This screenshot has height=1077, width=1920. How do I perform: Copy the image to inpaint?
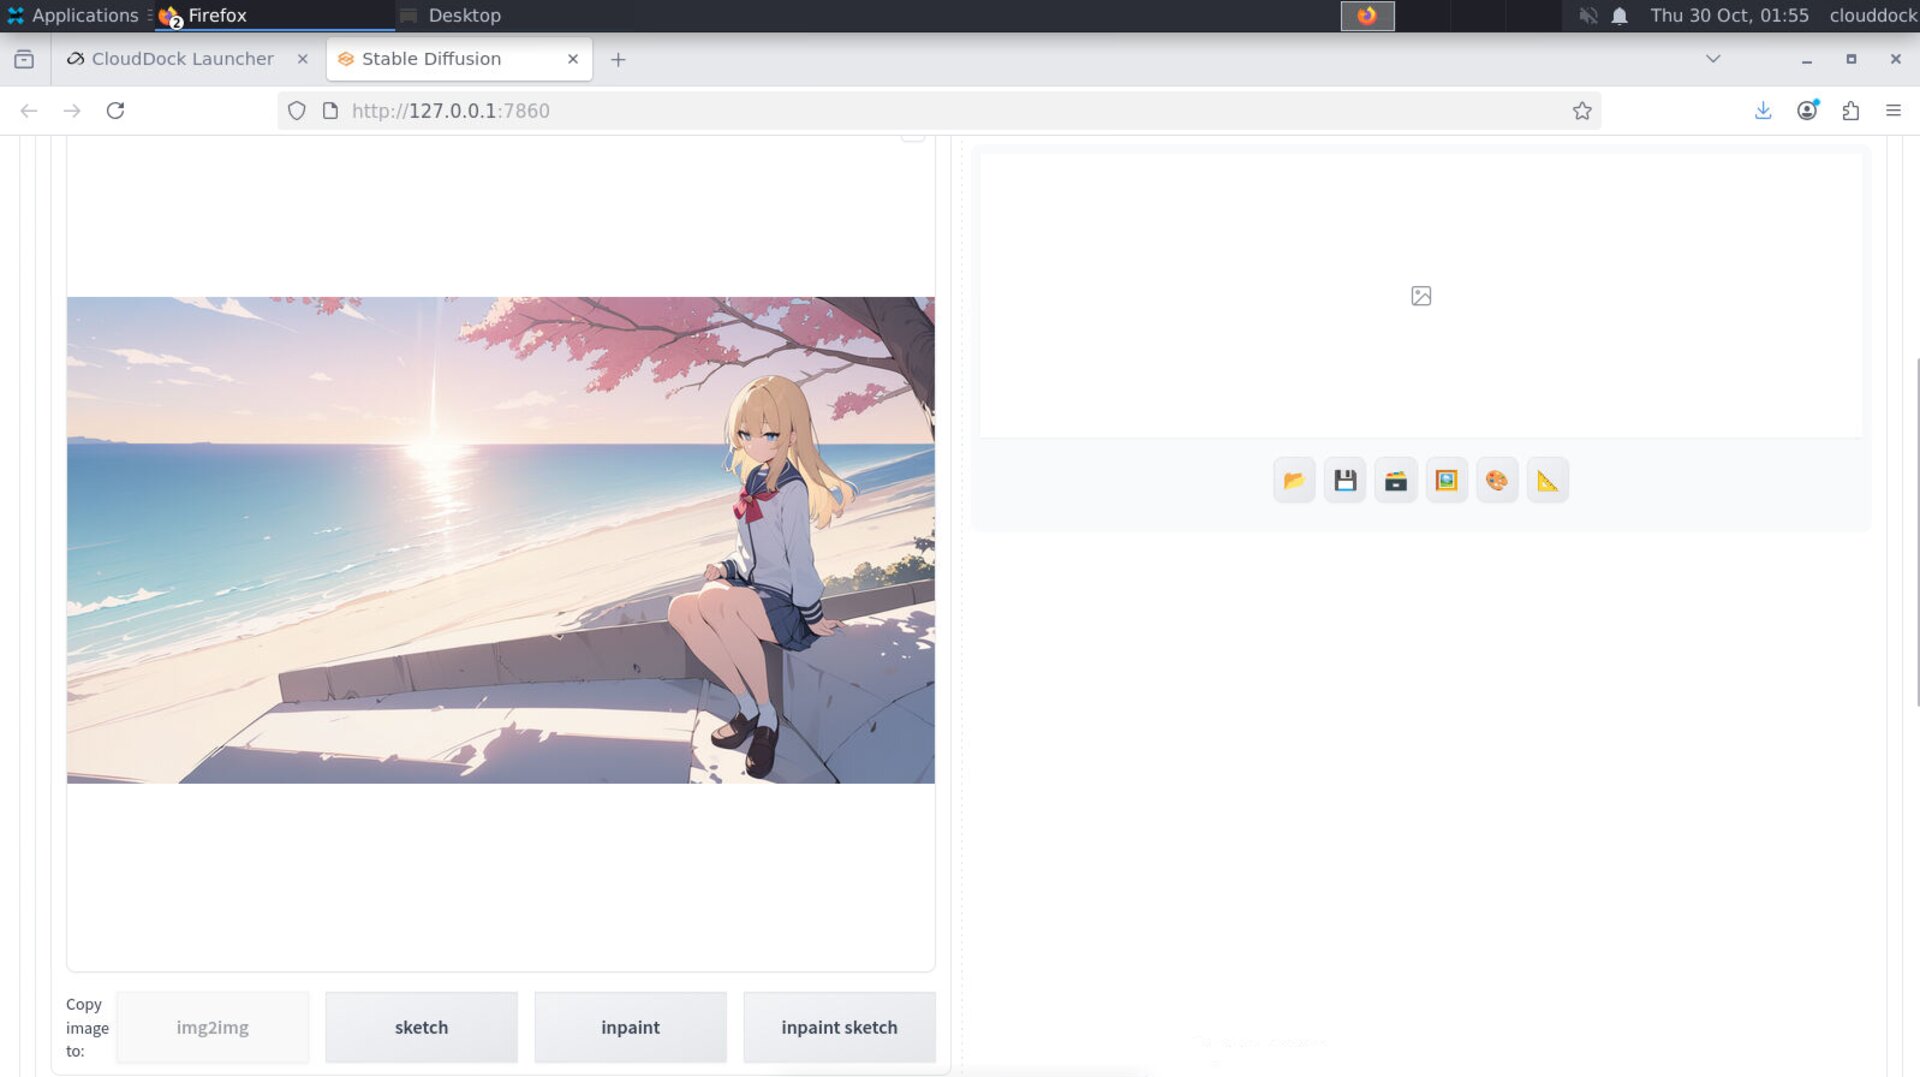630,1027
